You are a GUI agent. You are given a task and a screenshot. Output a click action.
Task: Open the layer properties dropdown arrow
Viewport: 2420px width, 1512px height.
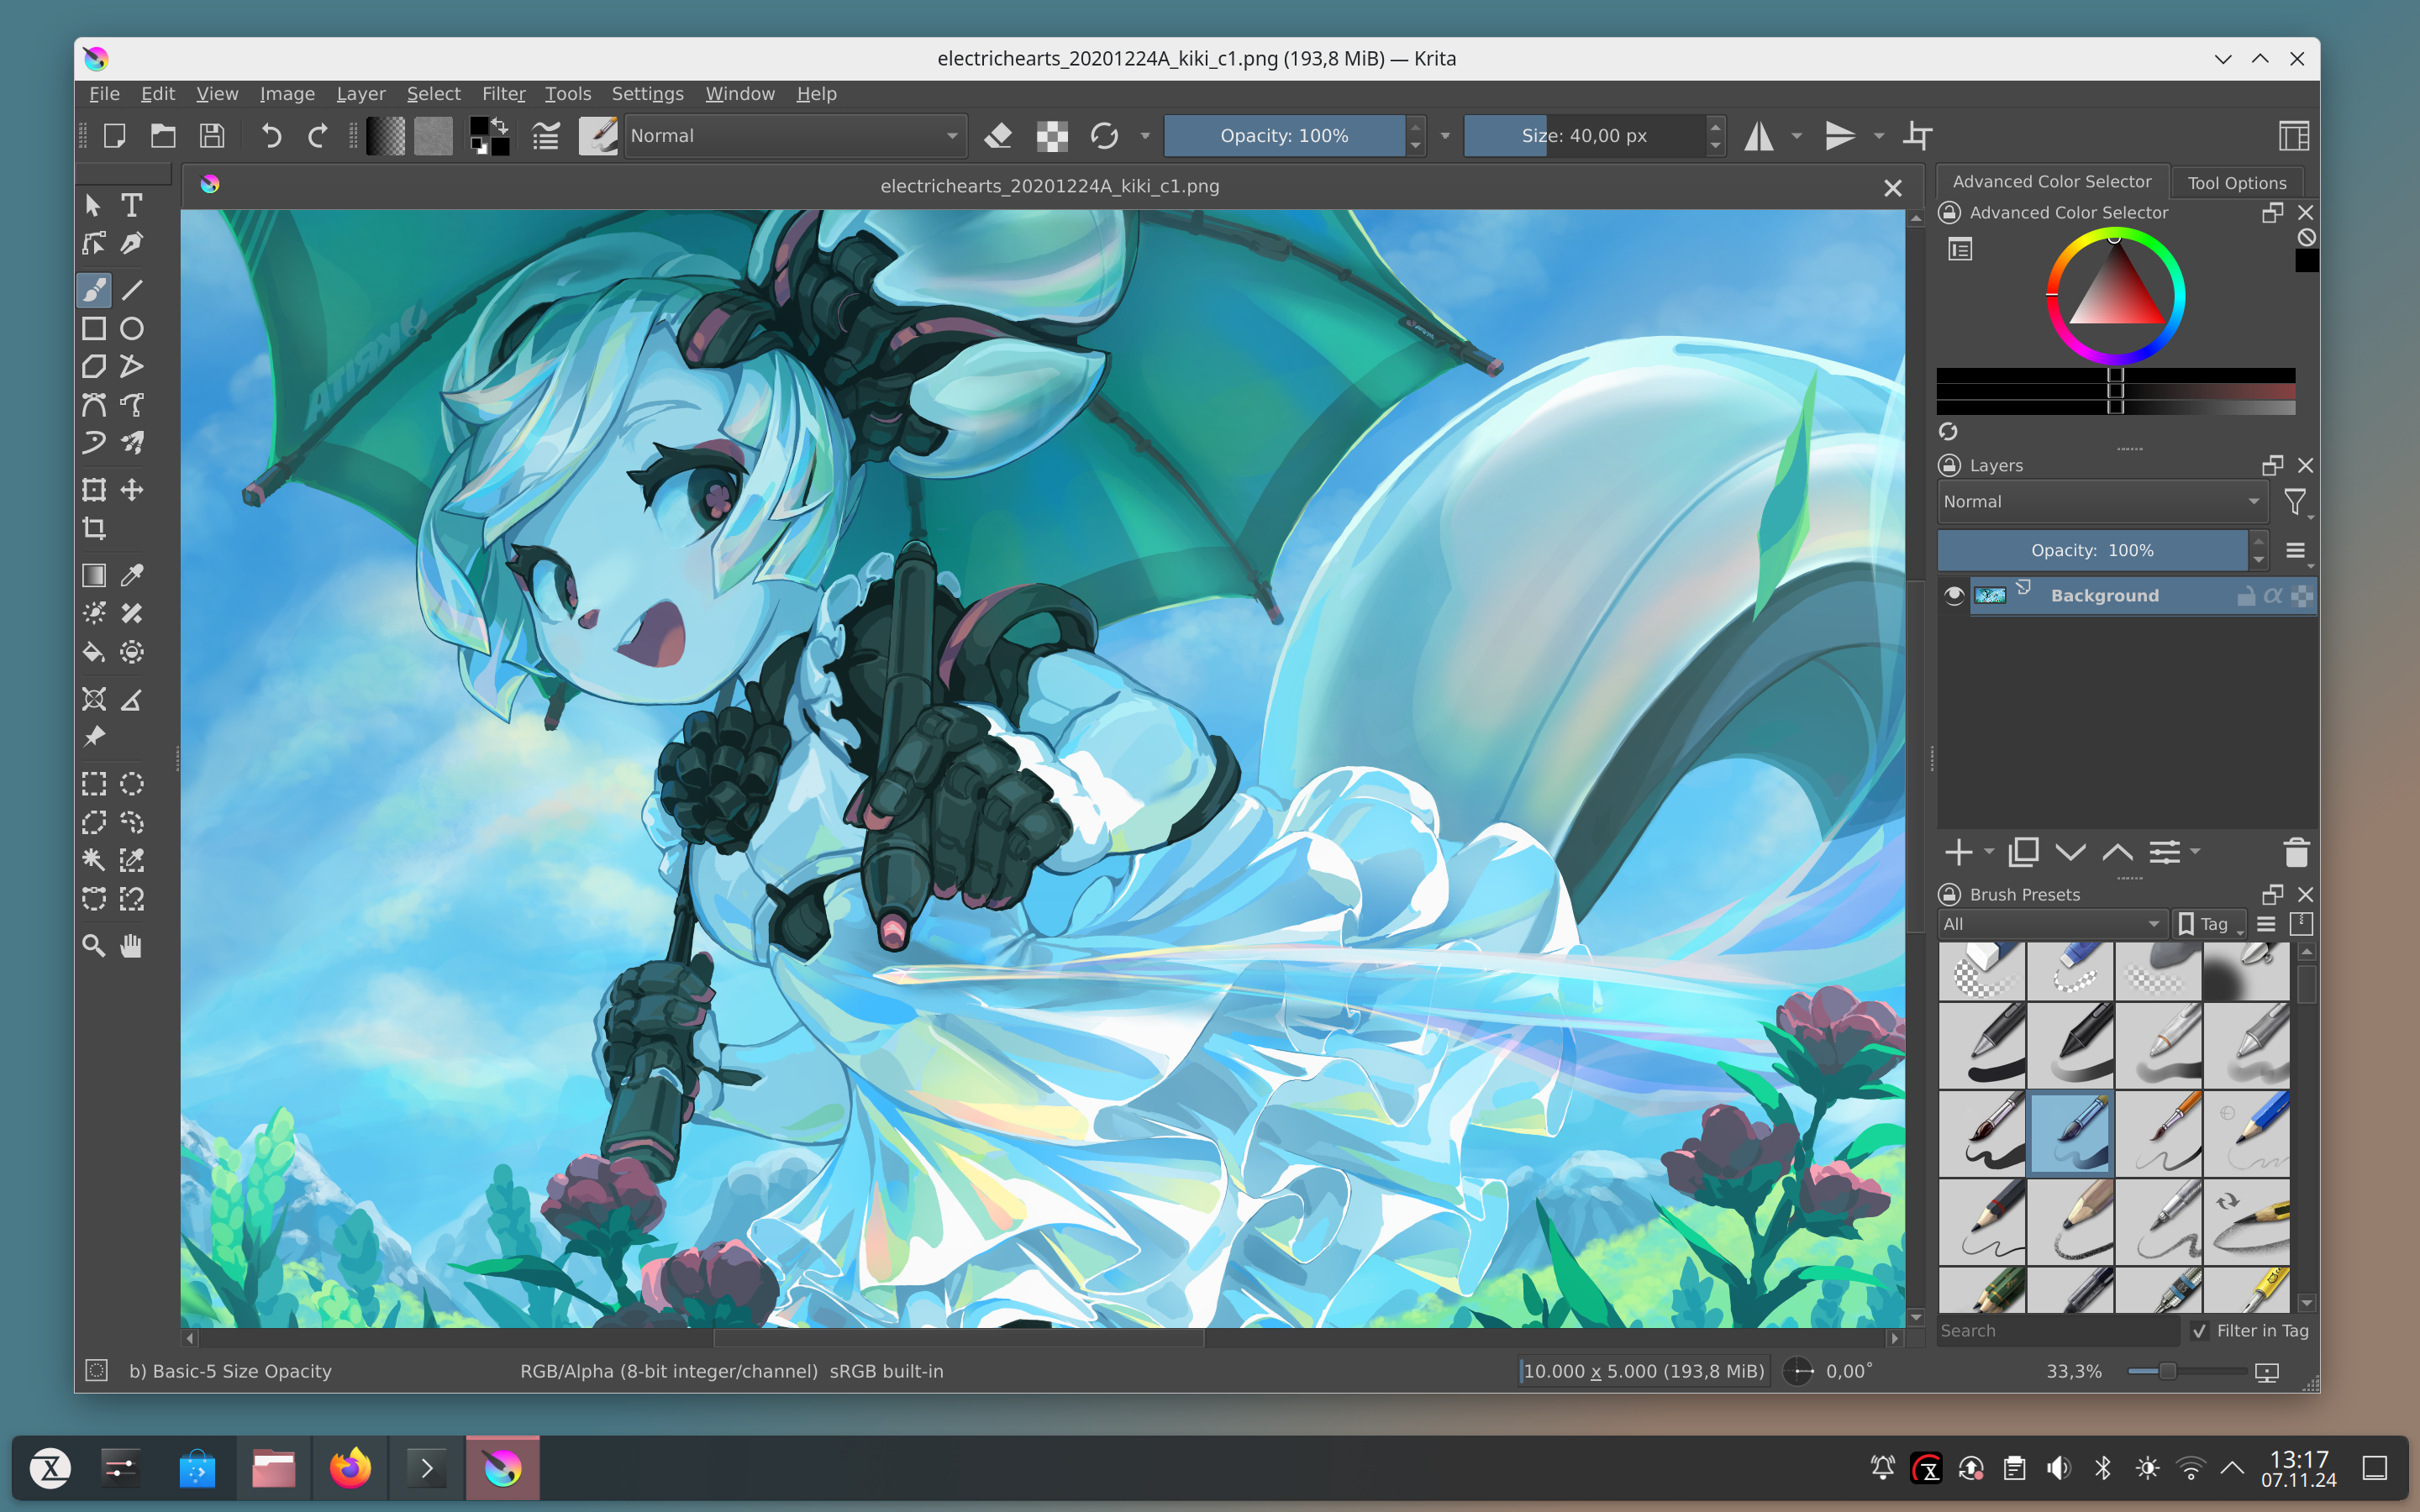pyautogui.click(x=2195, y=852)
